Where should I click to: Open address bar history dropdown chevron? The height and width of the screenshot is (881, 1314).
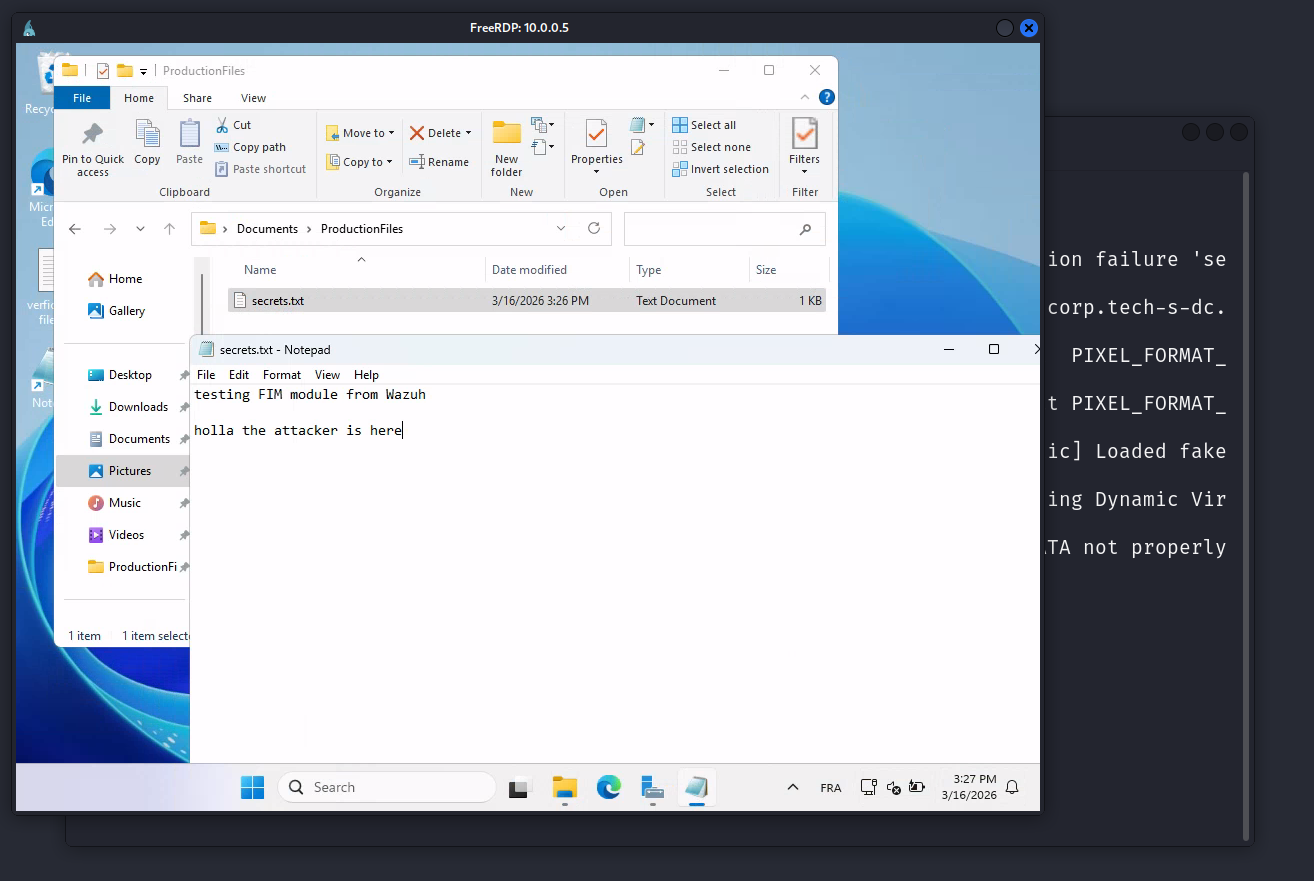pos(561,228)
